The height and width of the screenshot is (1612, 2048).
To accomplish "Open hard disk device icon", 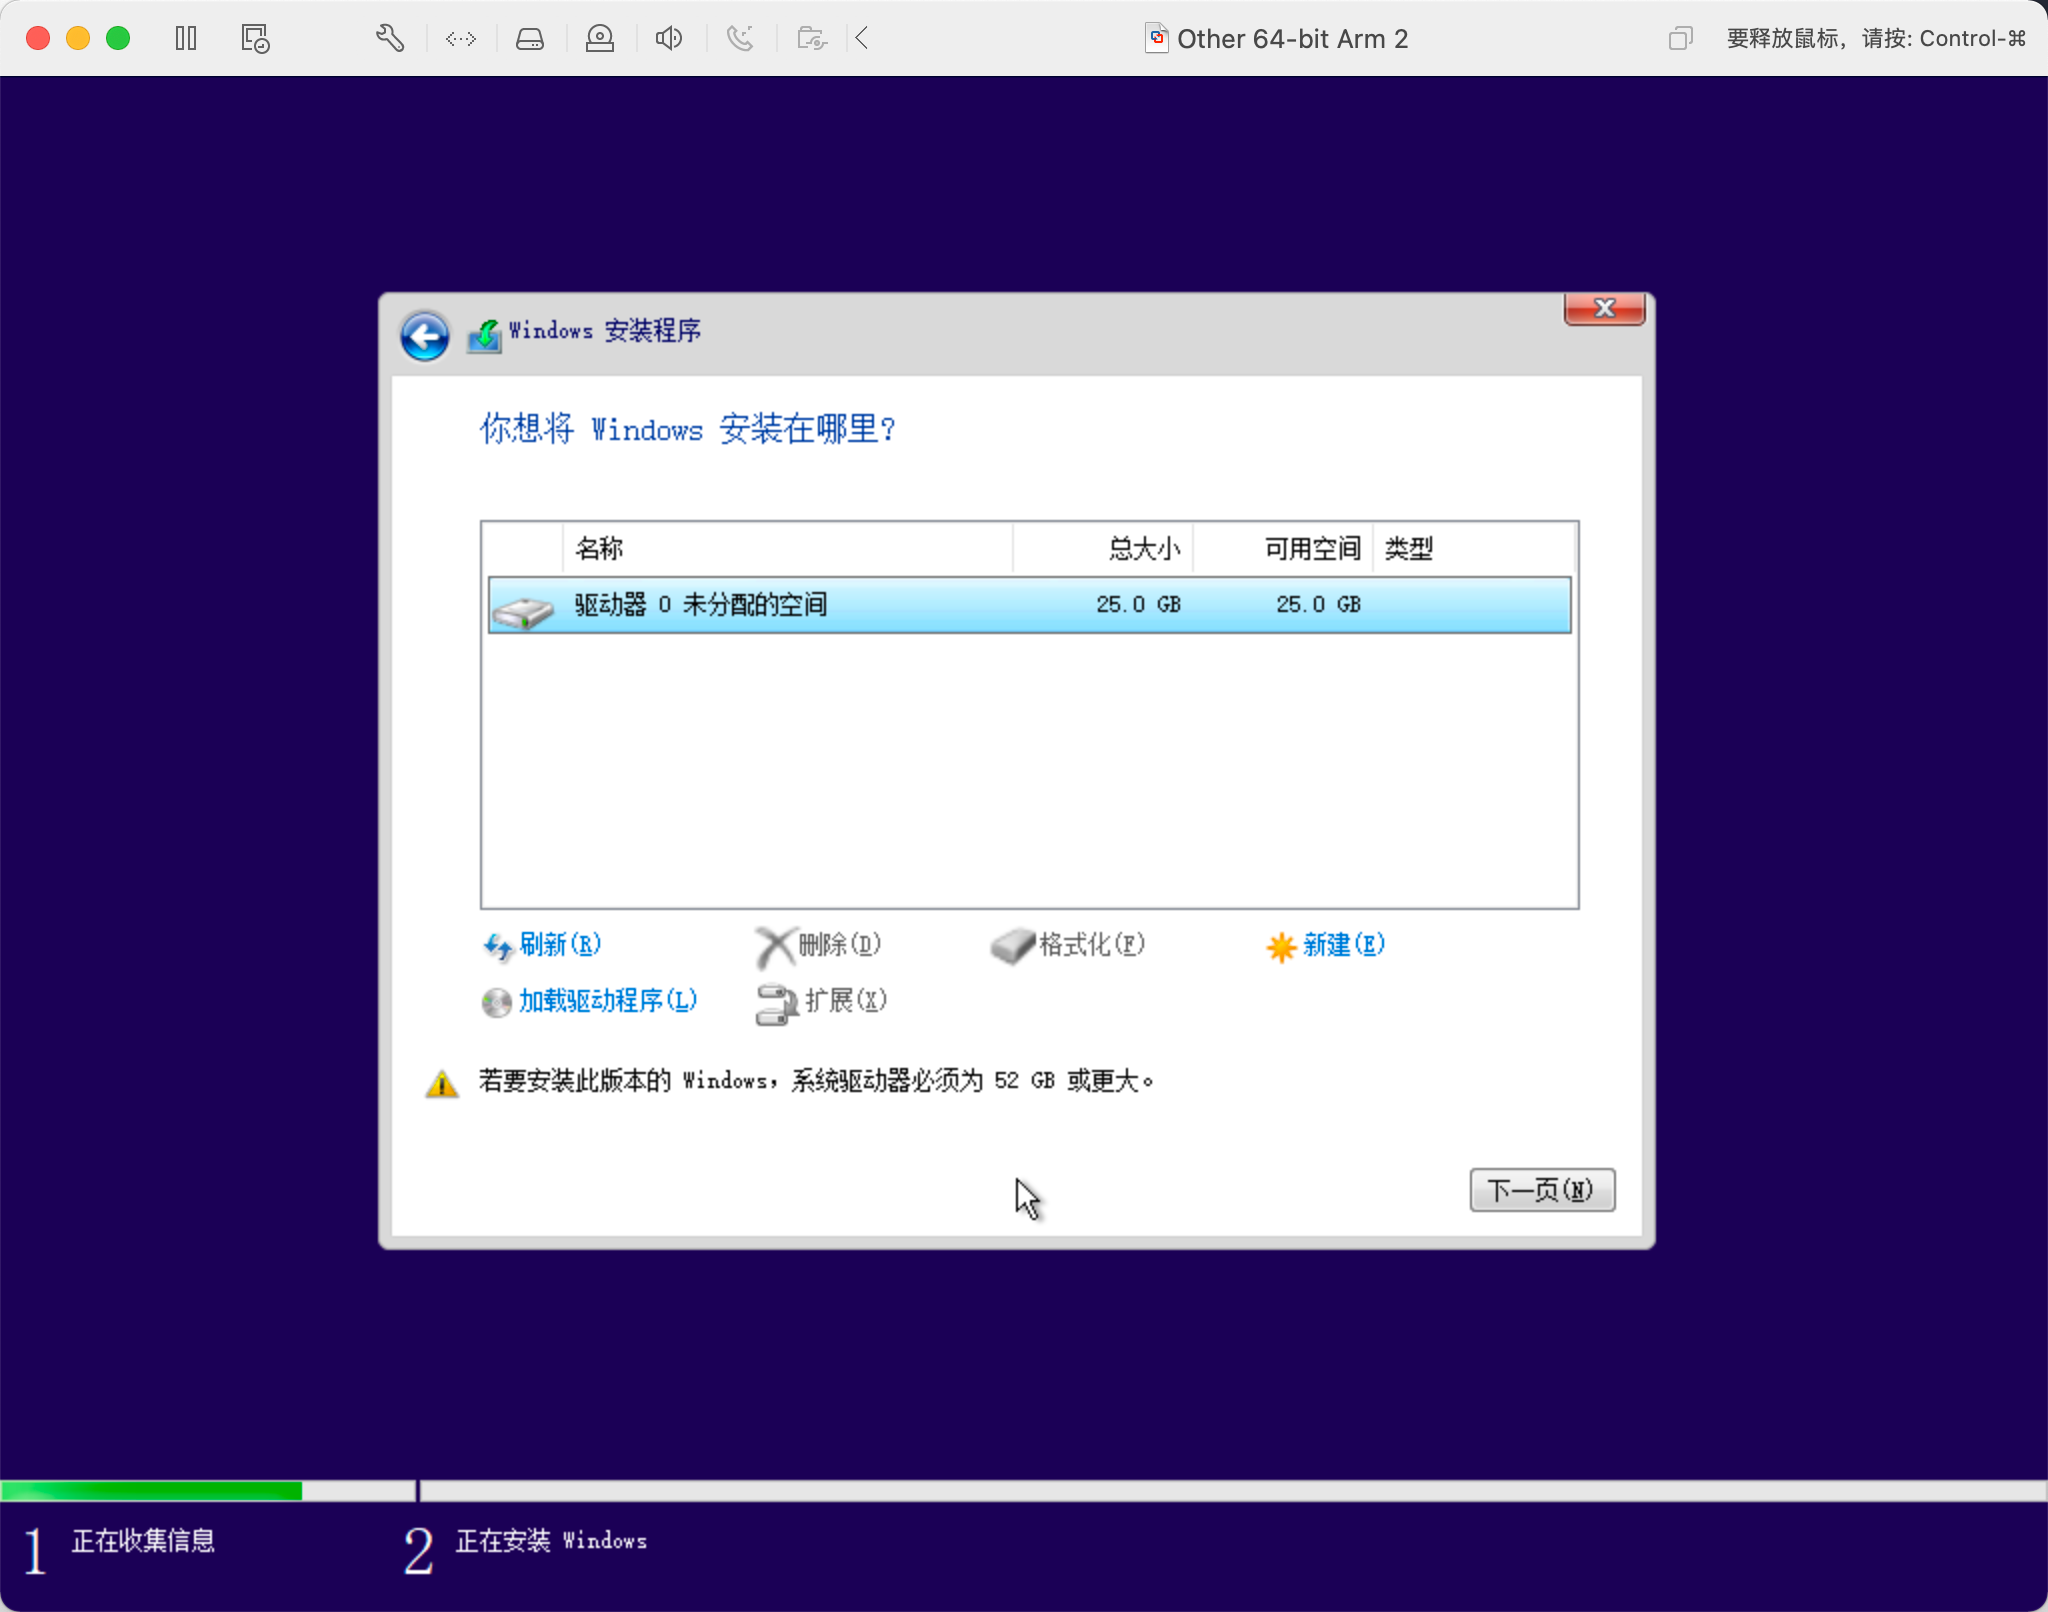I will tap(530, 39).
